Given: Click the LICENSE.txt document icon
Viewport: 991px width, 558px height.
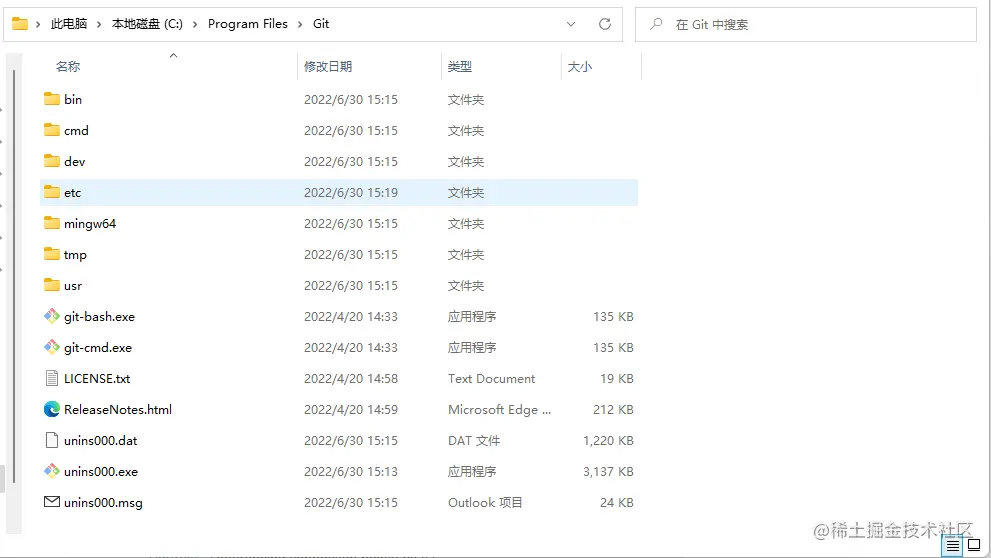Looking at the screenshot, I should [x=52, y=378].
